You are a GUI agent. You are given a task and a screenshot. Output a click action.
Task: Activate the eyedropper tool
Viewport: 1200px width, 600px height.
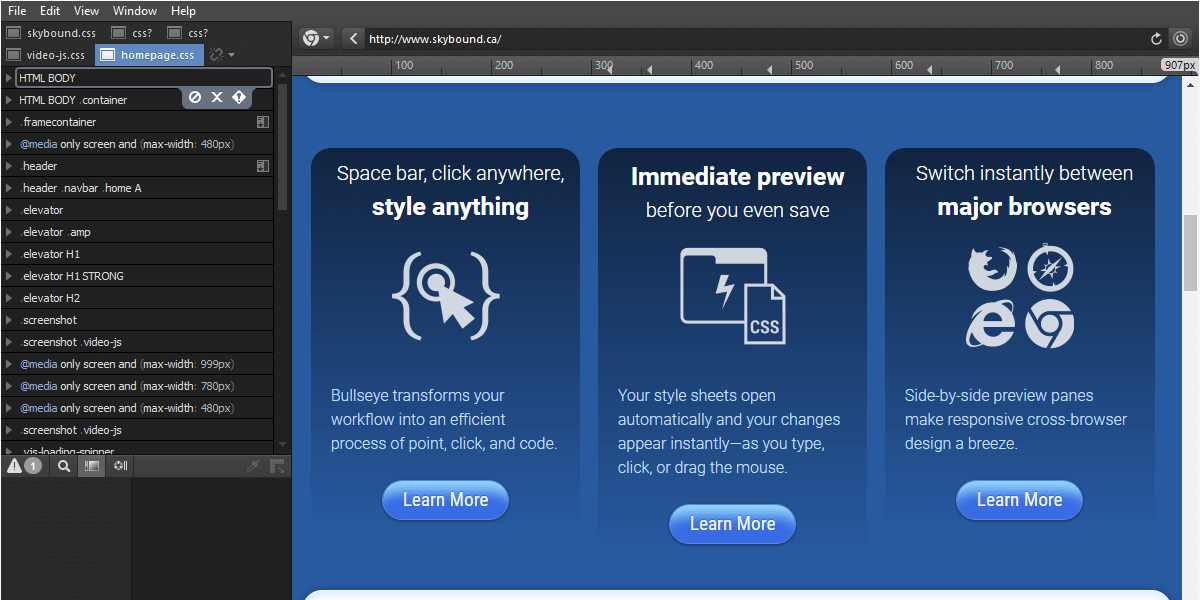click(x=253, y=466)
